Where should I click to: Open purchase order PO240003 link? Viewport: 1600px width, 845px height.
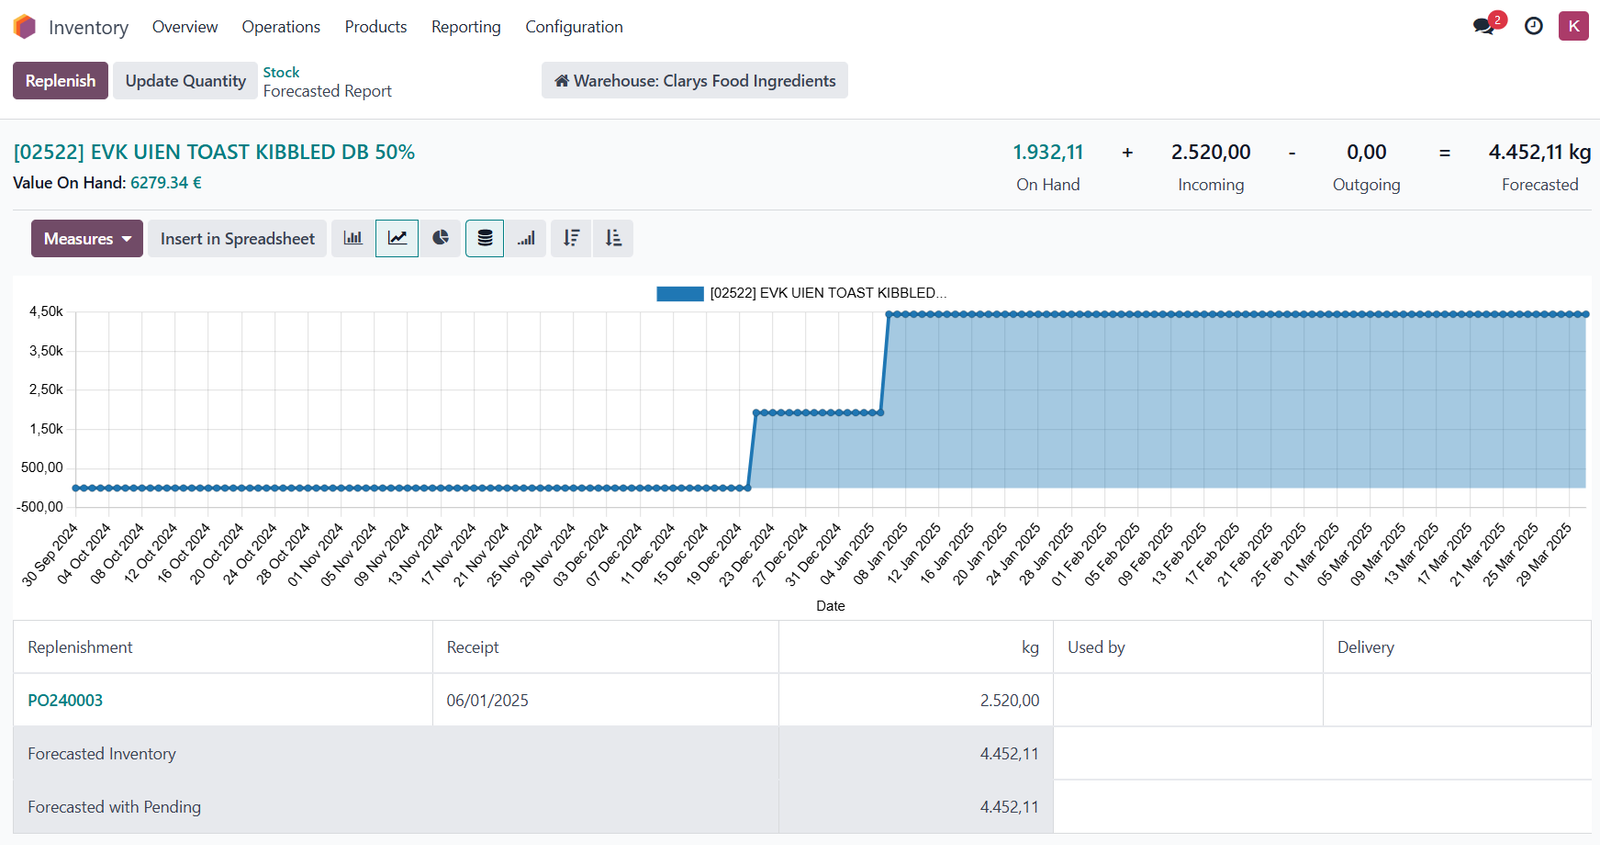(65, 700)
